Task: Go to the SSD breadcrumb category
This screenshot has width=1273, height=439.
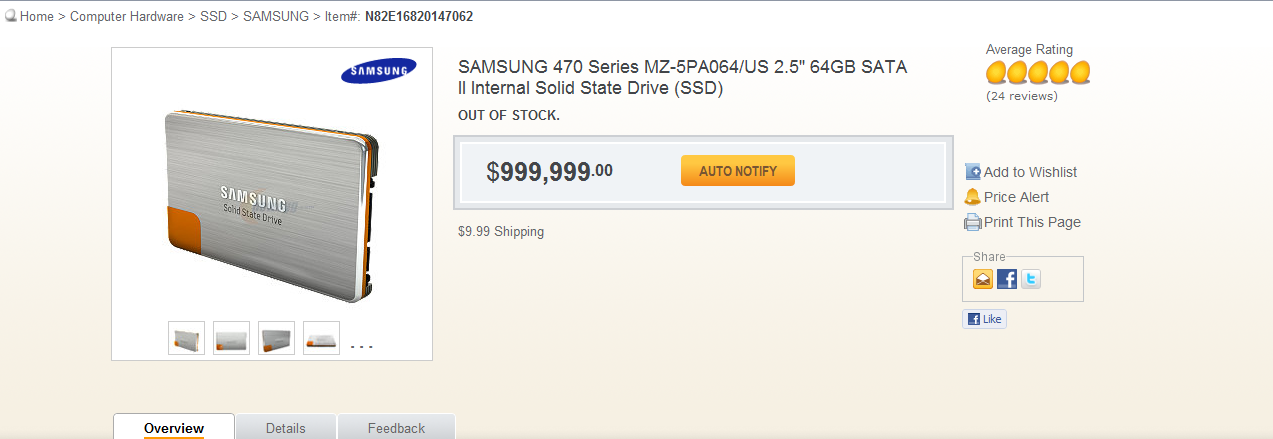Action: (x=214, y=16)
